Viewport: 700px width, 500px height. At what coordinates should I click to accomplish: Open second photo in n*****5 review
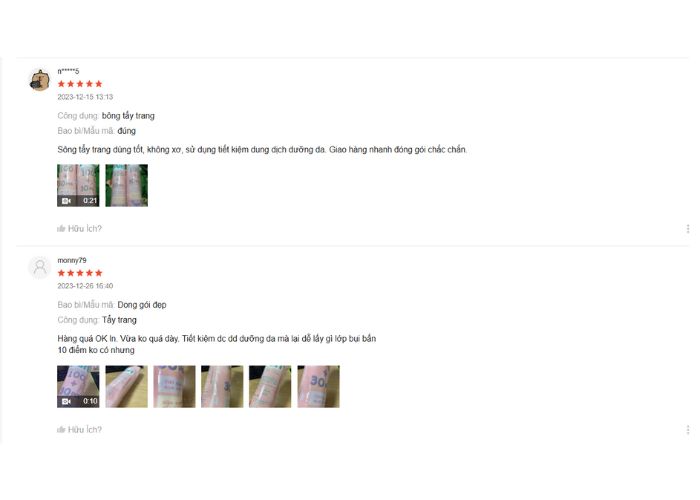126,185
